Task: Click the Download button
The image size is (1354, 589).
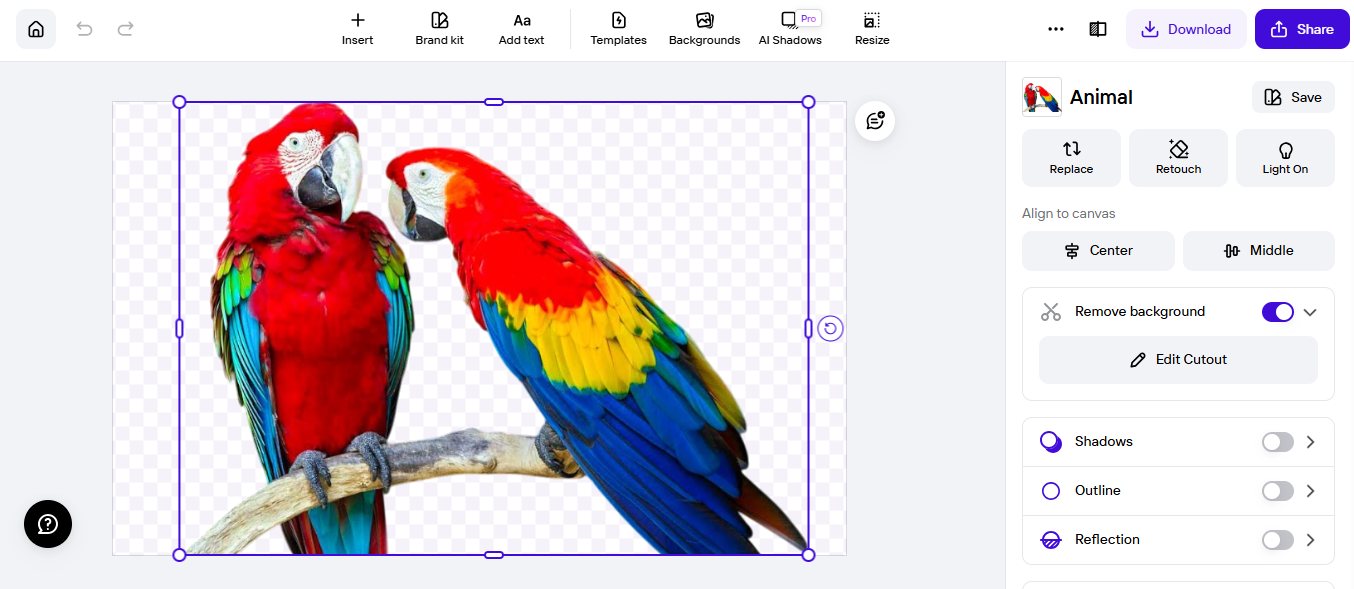Action: [1187, 29]
